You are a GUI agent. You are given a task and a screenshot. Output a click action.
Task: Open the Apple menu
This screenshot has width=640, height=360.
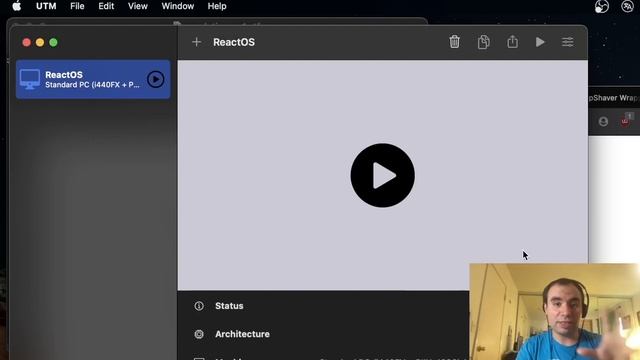coord(17,6)
